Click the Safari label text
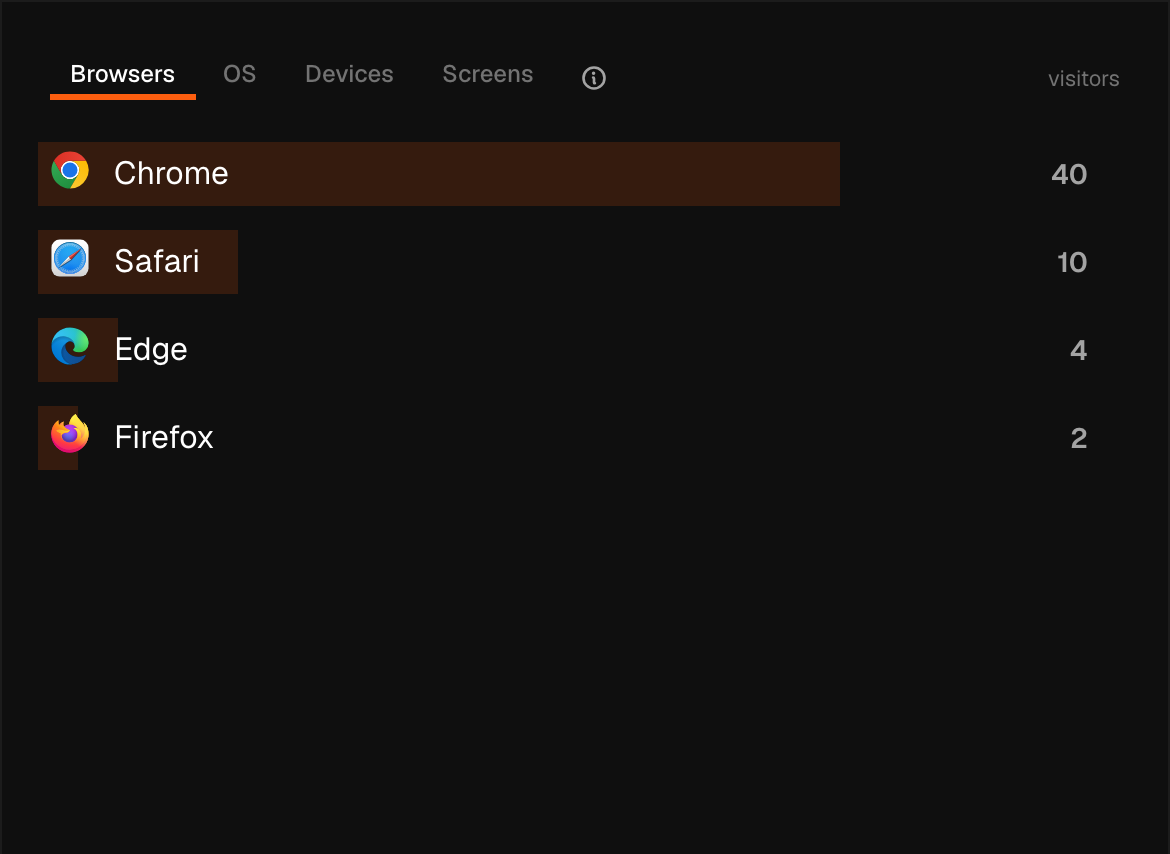Viewport: 1170px width, 854px height. 157,261
